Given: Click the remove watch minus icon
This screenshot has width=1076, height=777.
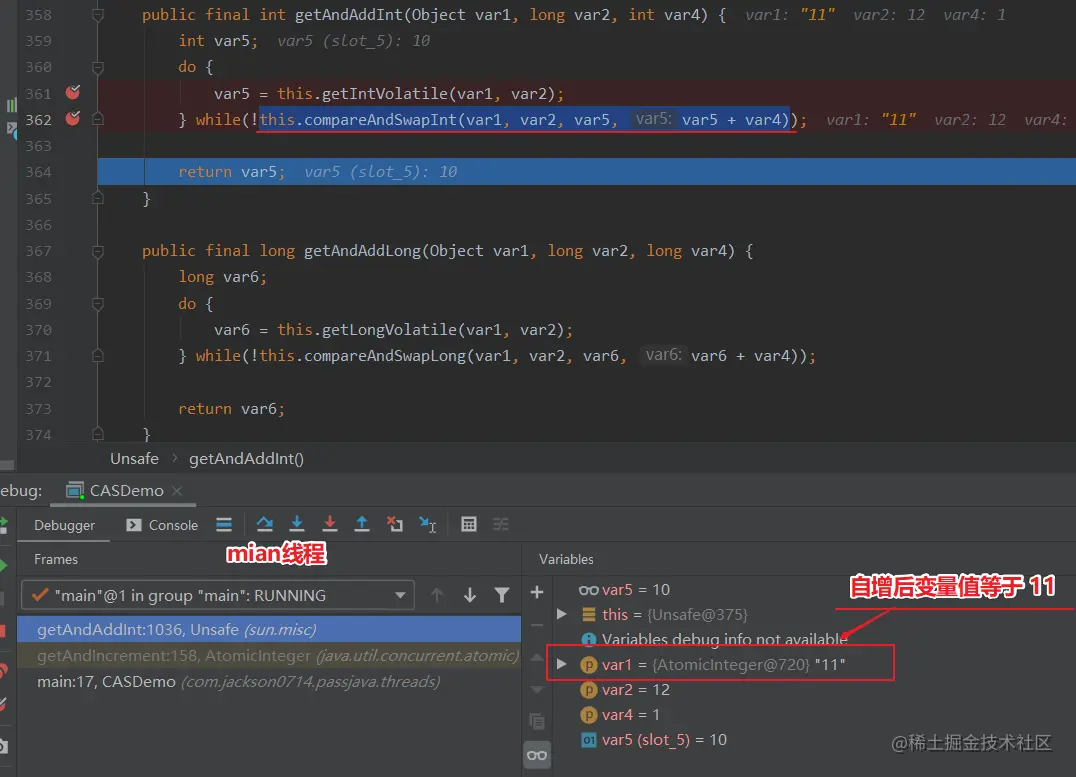Looking at the screenshot, I should 537,625.
